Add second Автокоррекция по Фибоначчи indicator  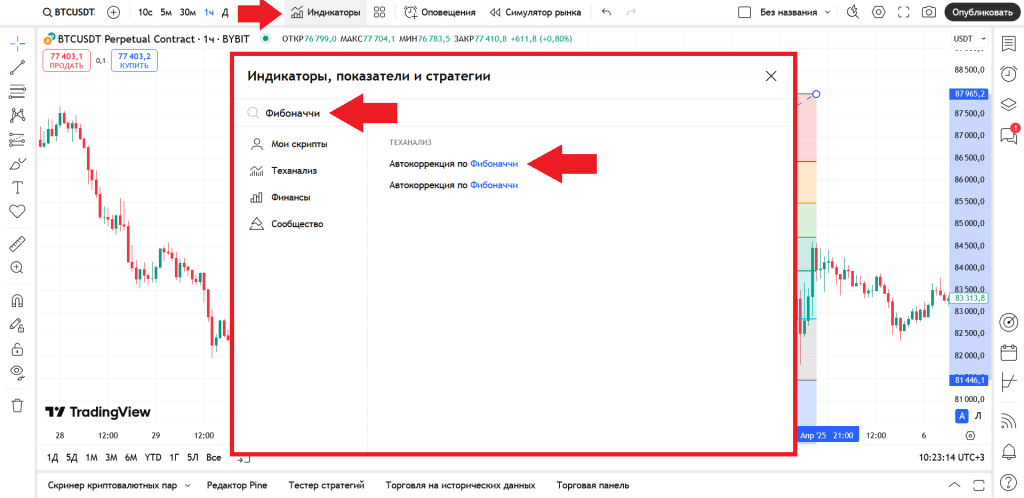(453, 185)
